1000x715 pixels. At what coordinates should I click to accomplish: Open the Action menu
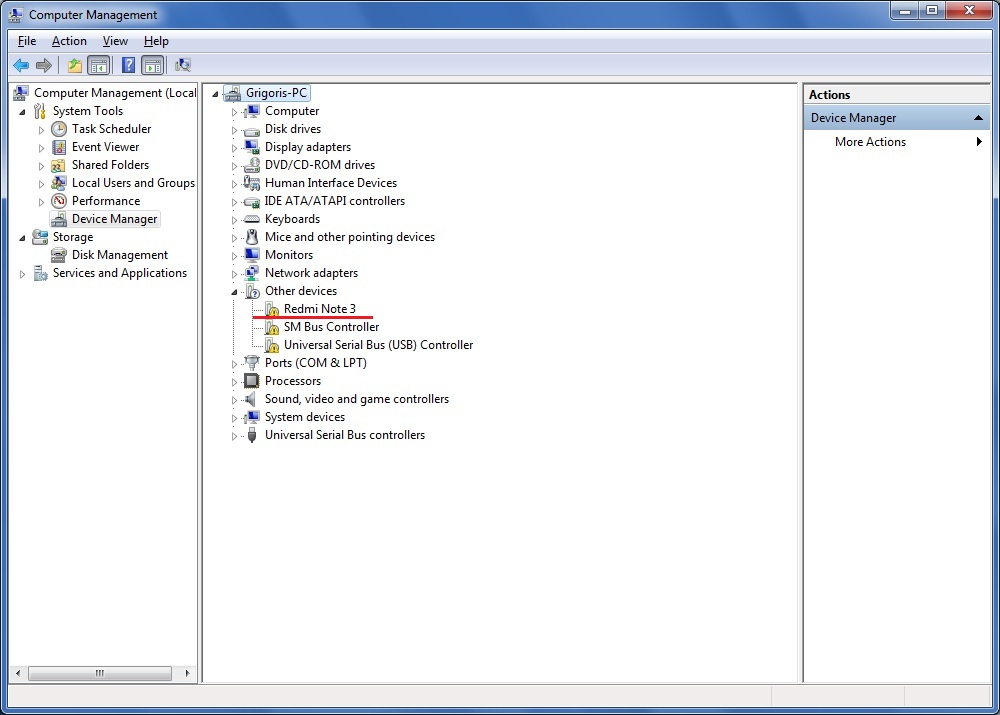(x=69, y=41)
